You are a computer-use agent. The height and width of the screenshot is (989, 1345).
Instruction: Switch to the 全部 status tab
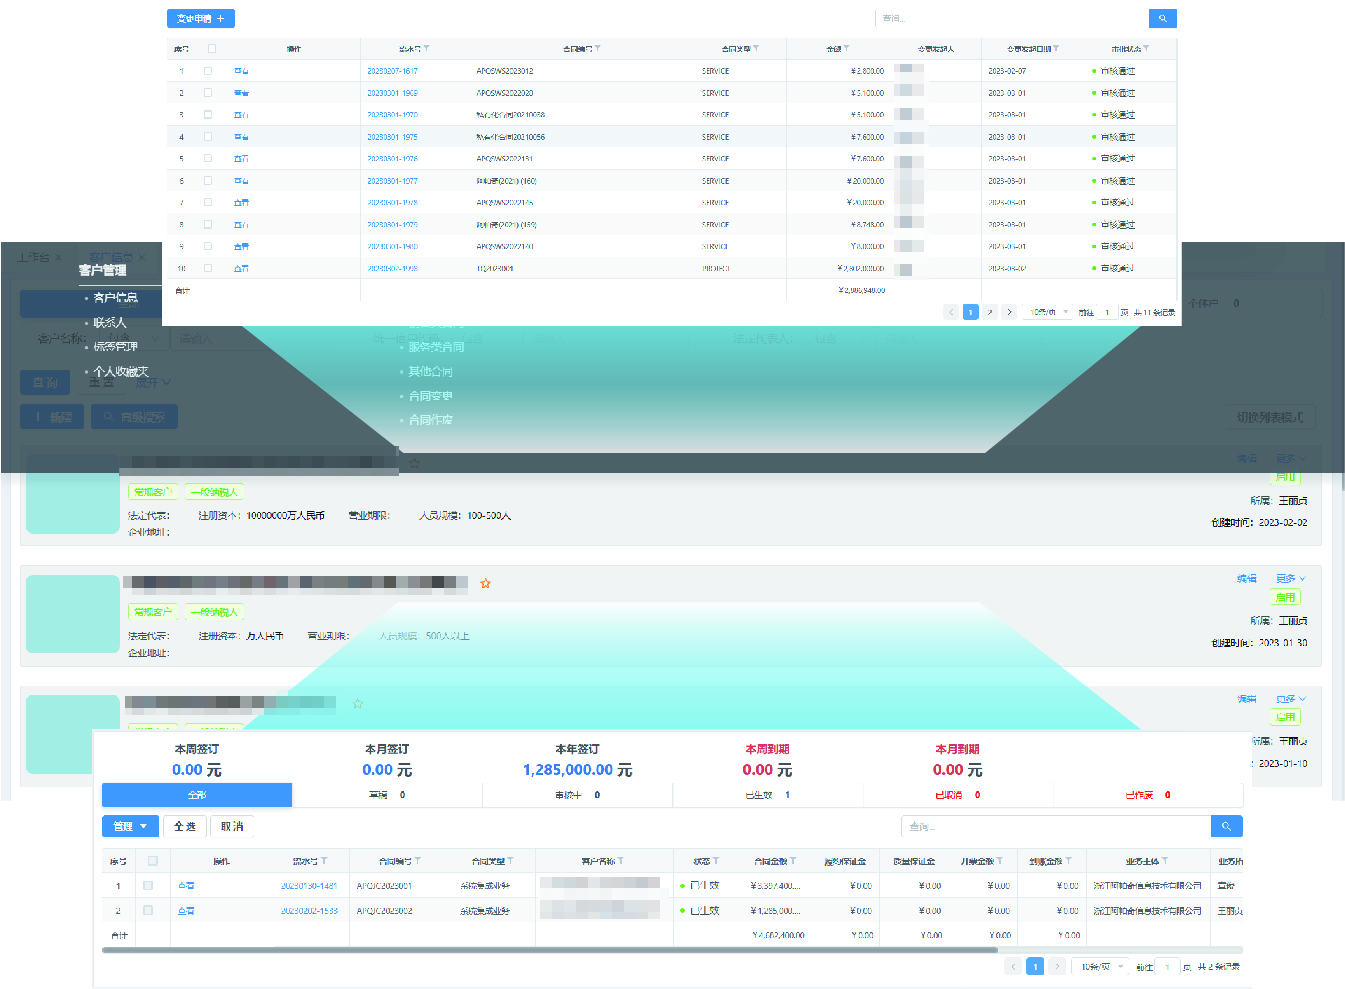click(x=197, y=795)
